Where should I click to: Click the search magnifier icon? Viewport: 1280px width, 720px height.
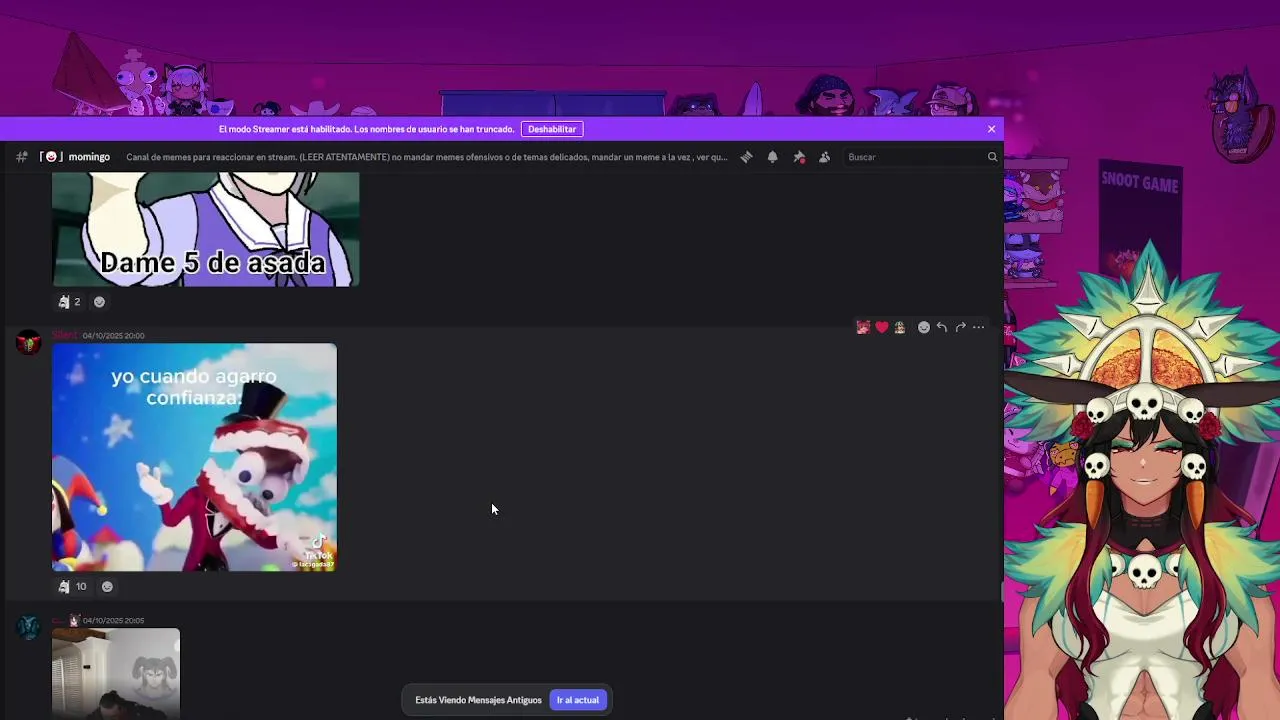click(x=992, y=157)
